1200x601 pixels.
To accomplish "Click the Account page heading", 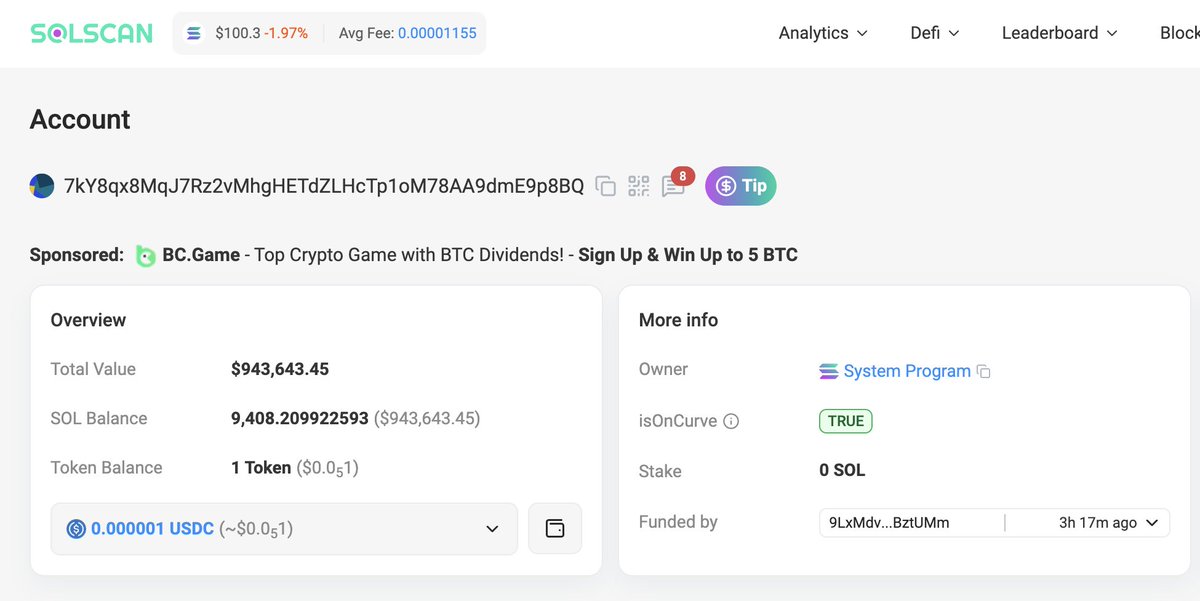I will [80, 120].
